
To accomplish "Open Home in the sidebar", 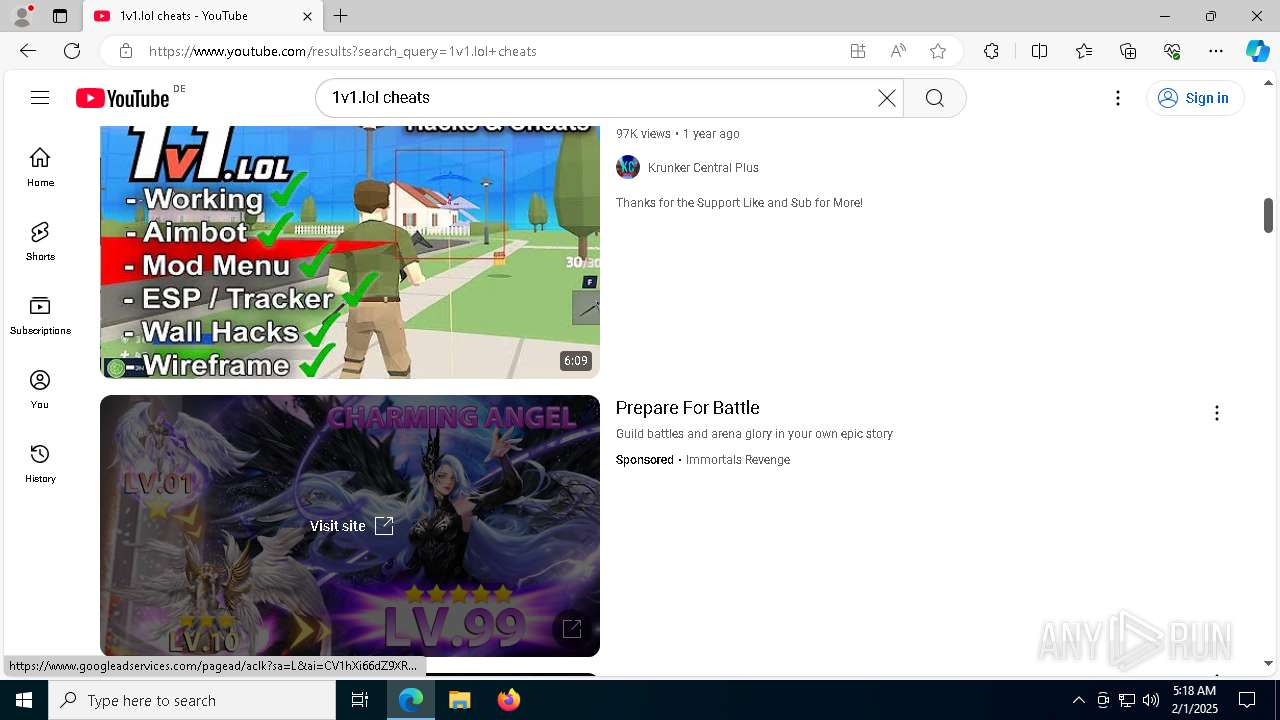I will click(x=40, y=167).
